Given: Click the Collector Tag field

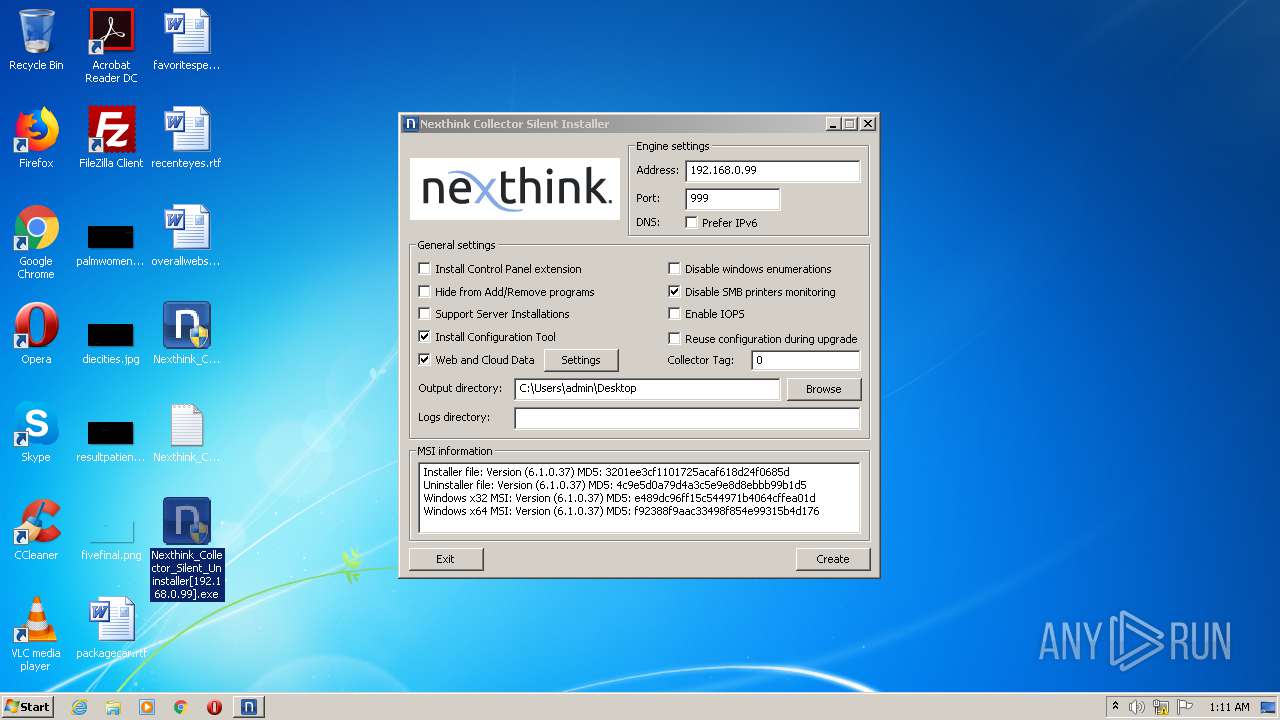Looking at the screenshot, I should pyautogui.click(x=805, y=360).
